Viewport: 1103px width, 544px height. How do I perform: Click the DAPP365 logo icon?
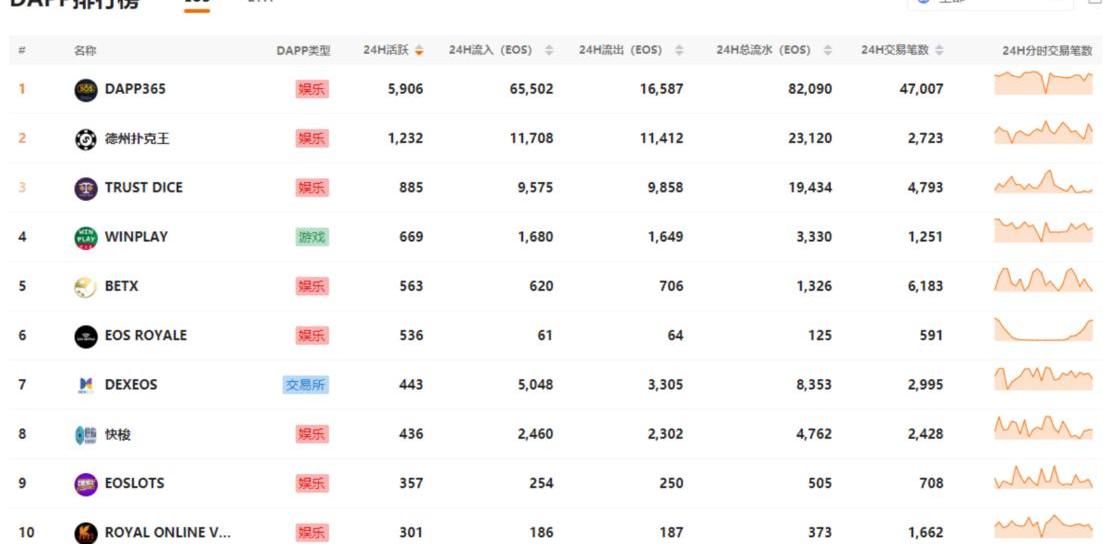86,89
